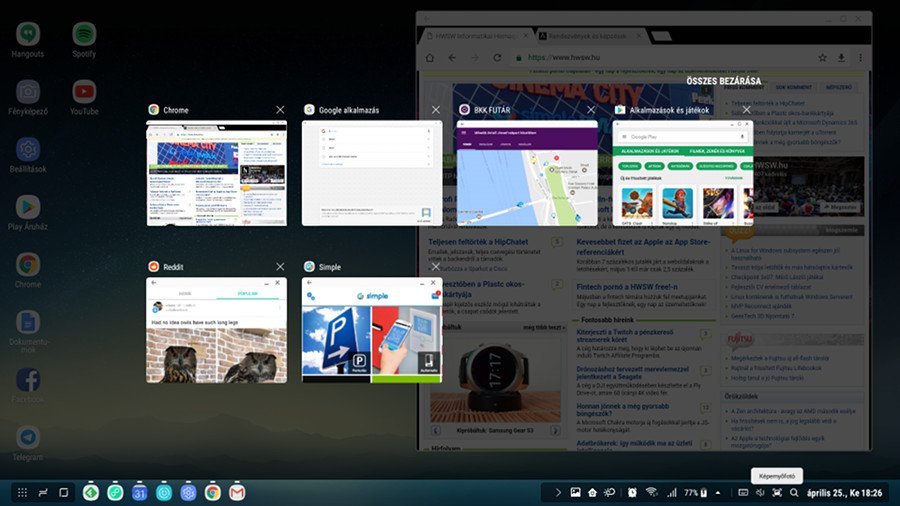900x506 pixels.
Task: Close the Chrome recent app card
Action: coord(280,110)
